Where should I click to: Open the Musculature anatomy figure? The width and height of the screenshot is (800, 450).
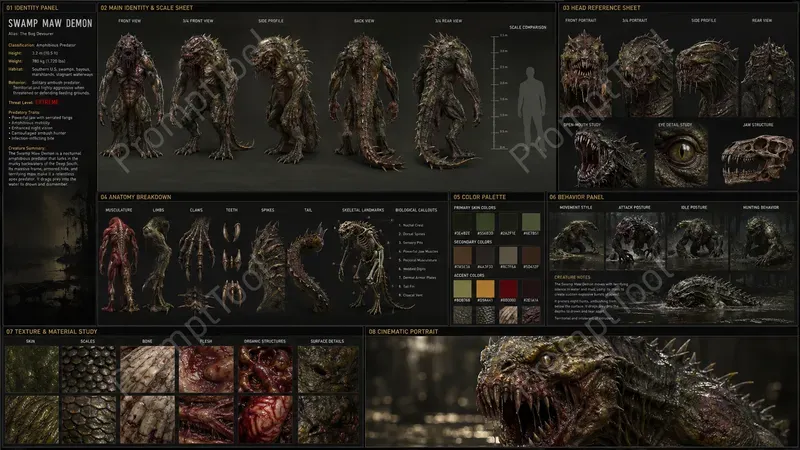(118, 264)
